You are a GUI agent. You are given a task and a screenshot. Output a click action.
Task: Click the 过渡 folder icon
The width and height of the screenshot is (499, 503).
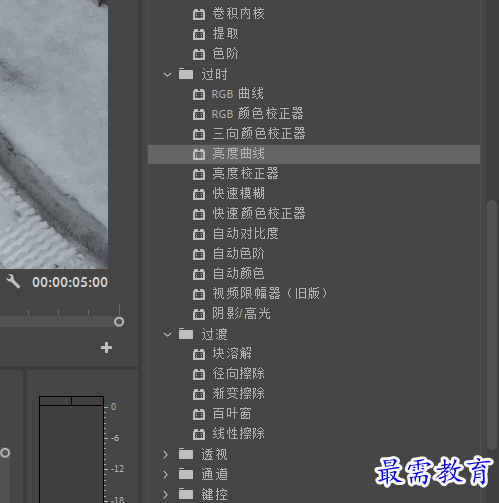point(186,334)
